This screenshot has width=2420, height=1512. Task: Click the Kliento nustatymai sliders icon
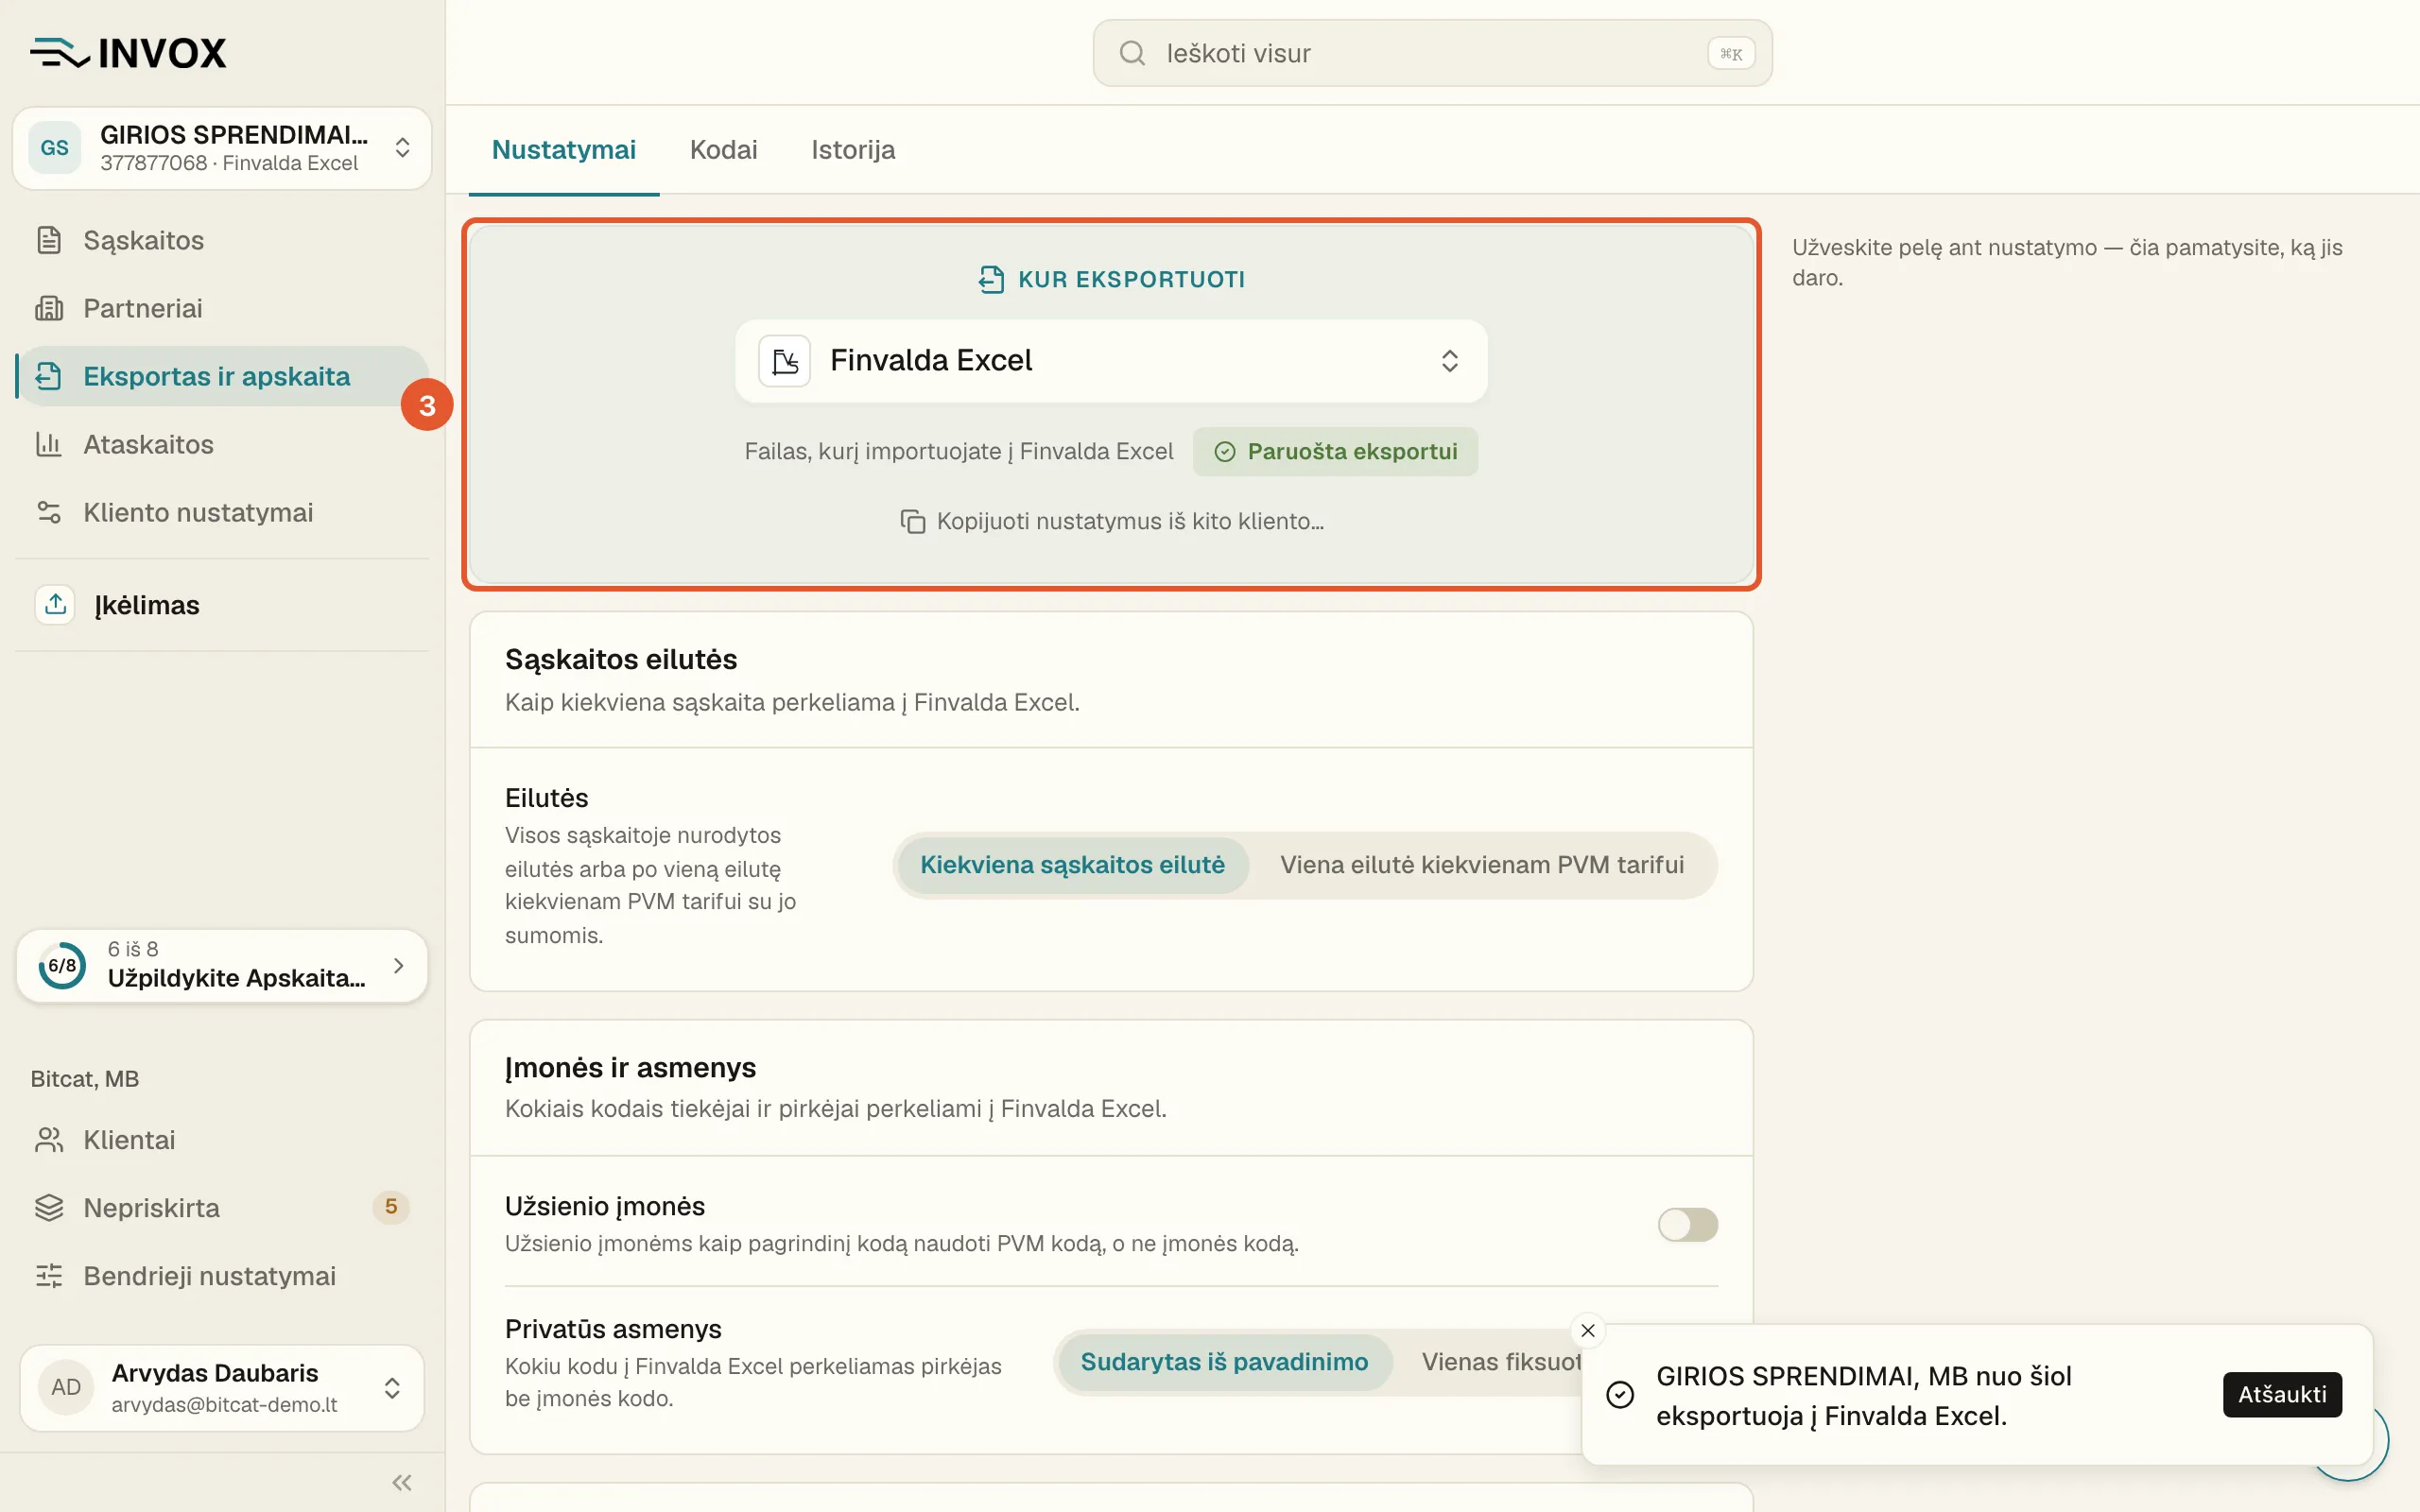[x=49, y=512]
